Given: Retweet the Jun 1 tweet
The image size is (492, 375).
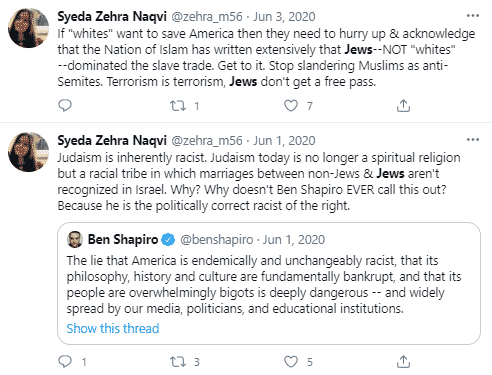Looking at the screenshot, I should pos(178,362).
